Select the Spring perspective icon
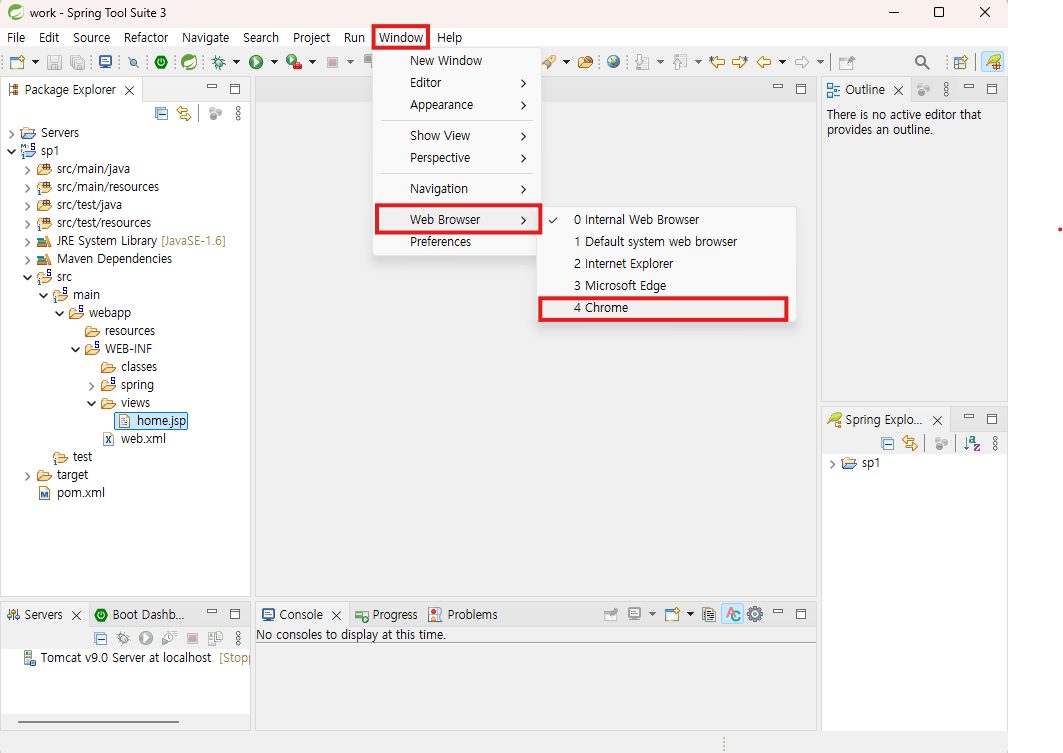The height and width of the screenshot is (753, 1063). click(993, 62)
